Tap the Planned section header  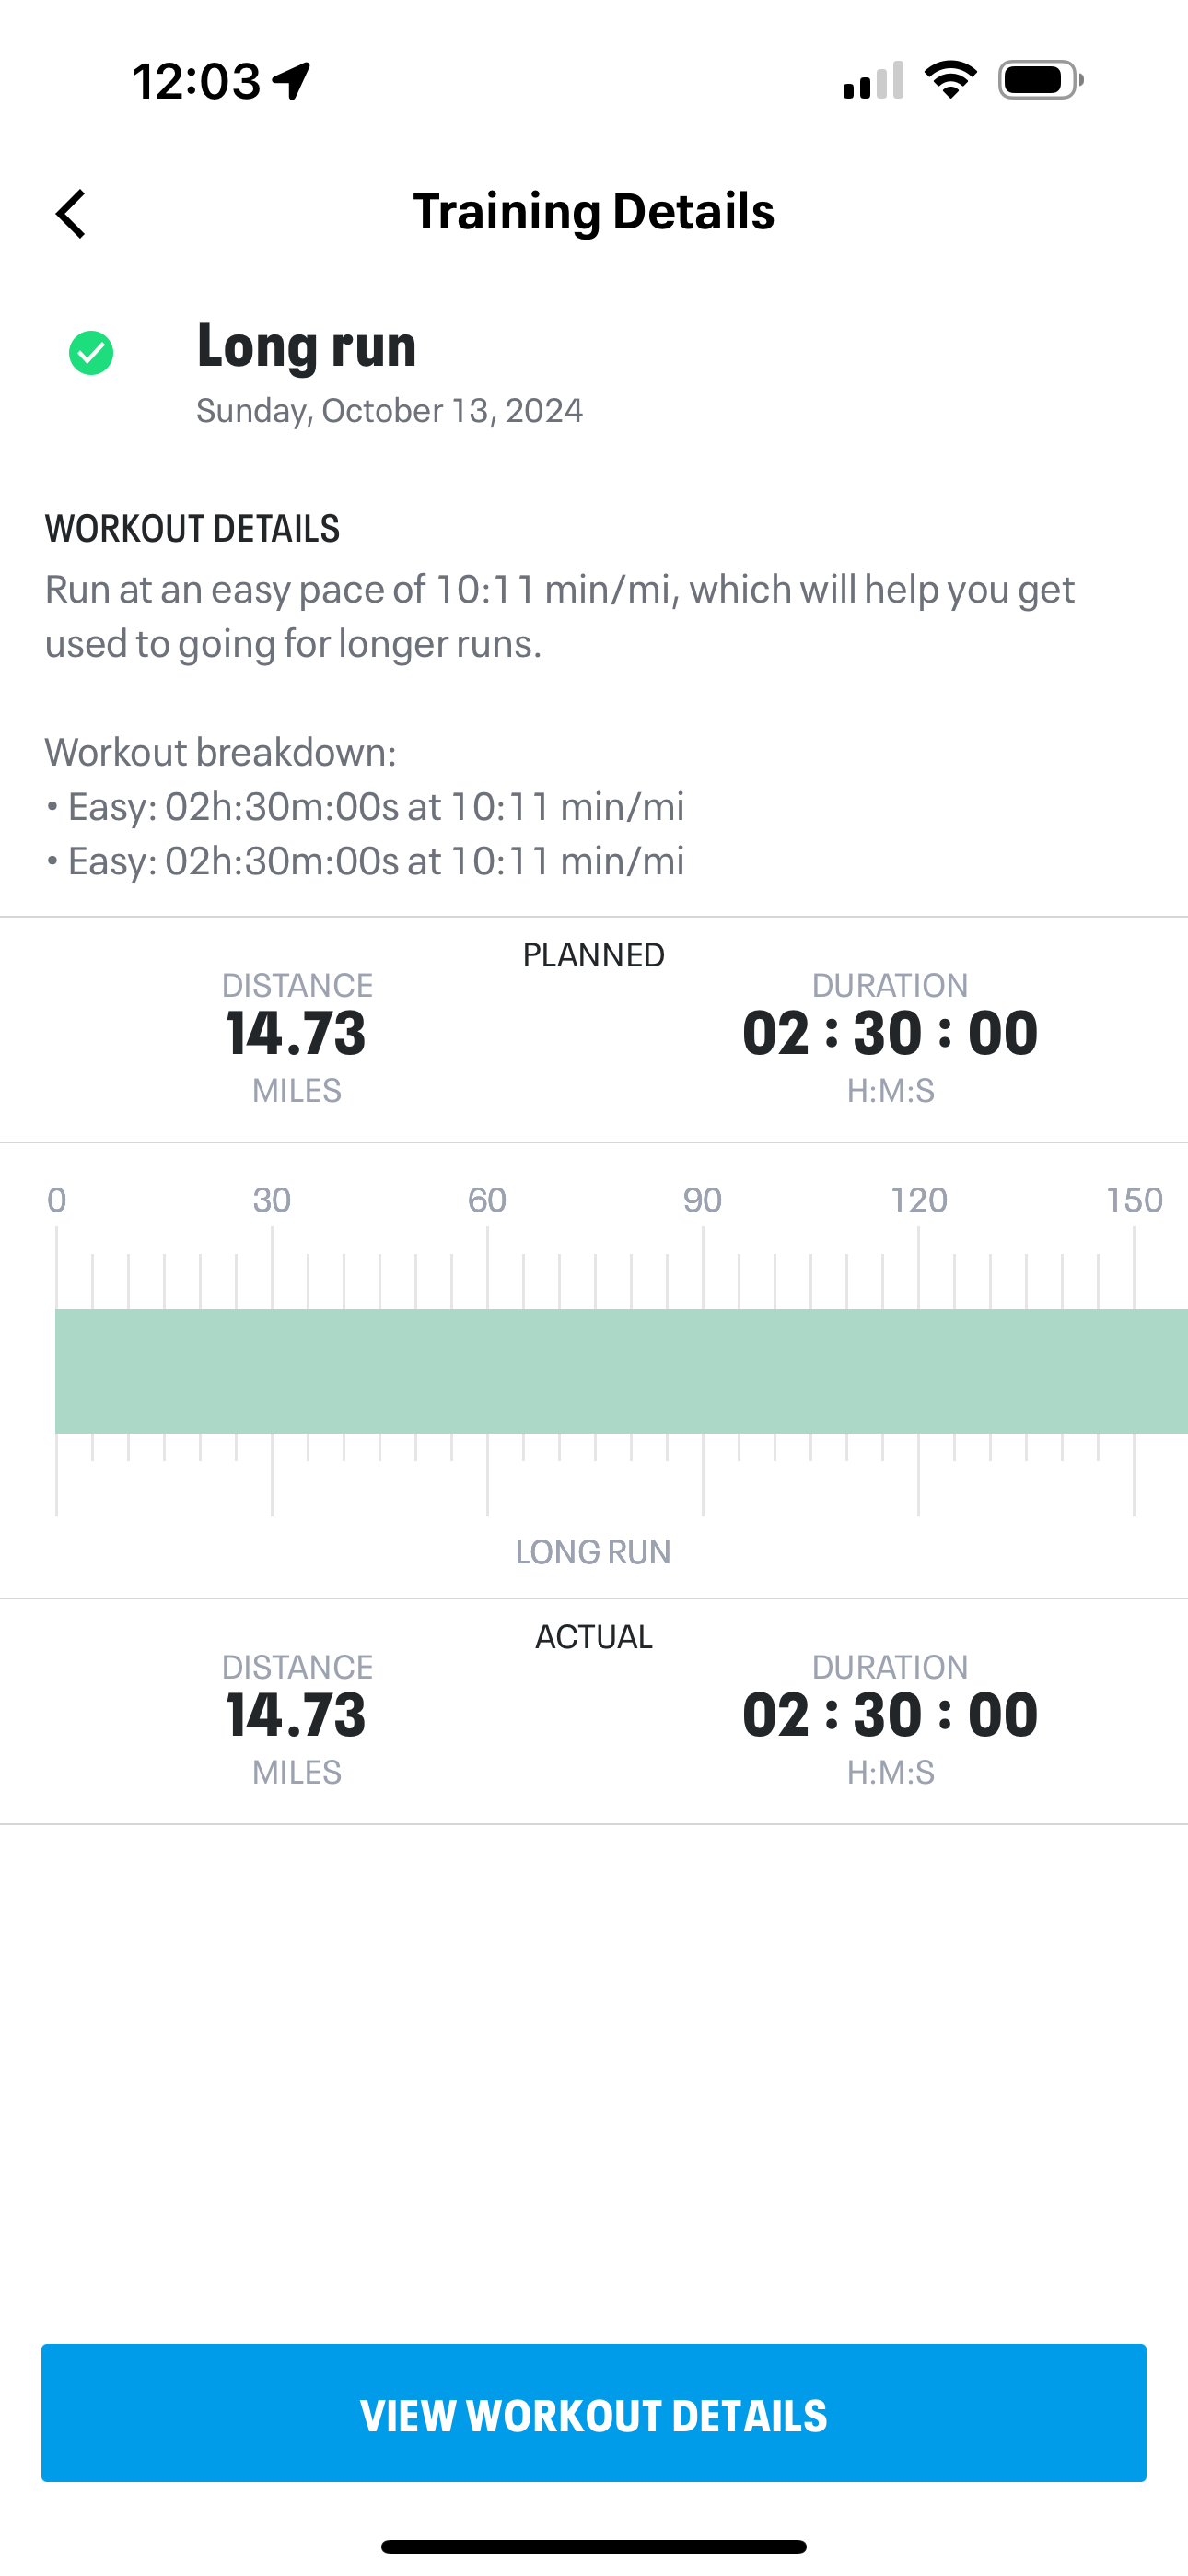(x=594, y=955)
